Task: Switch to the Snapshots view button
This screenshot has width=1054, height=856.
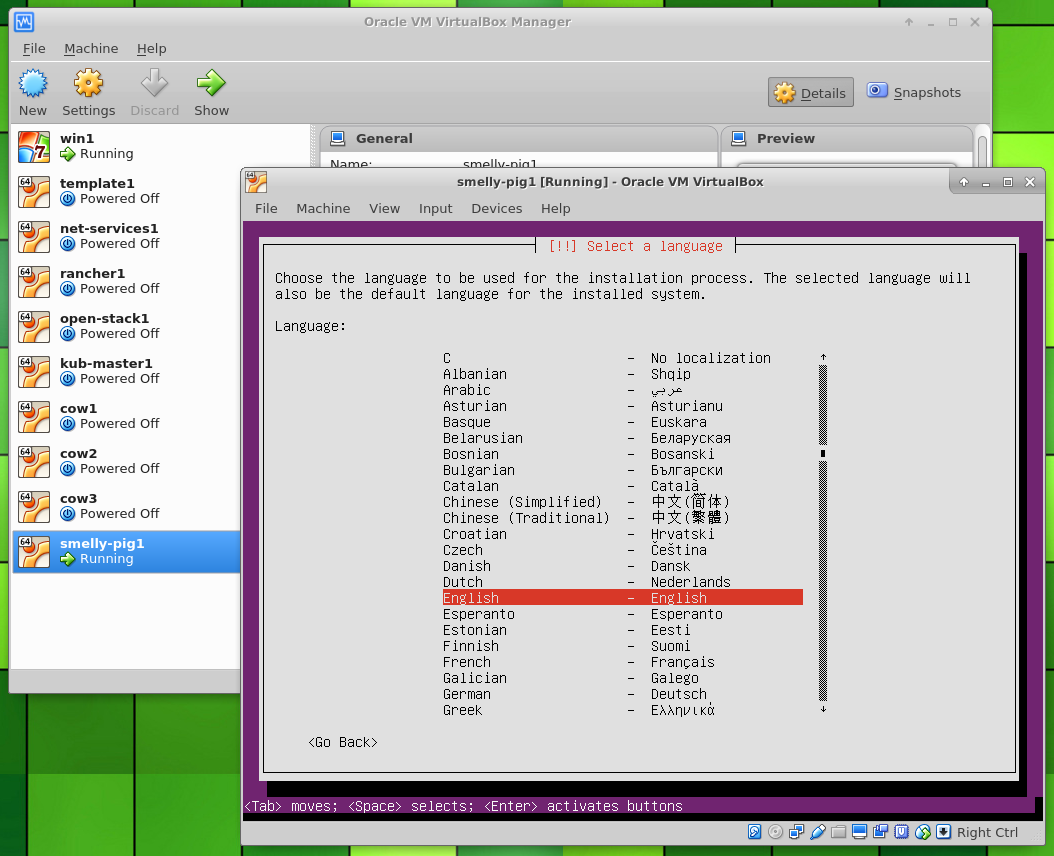Action: (x=914, y=92)
